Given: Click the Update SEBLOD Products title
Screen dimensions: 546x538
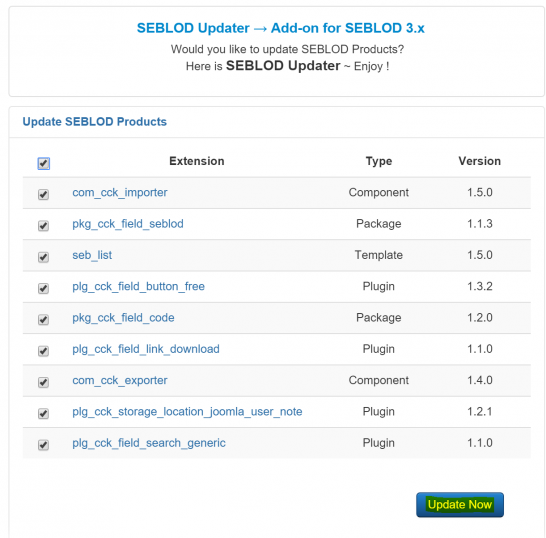Looking at the screenshot, I should coord(95,122).
